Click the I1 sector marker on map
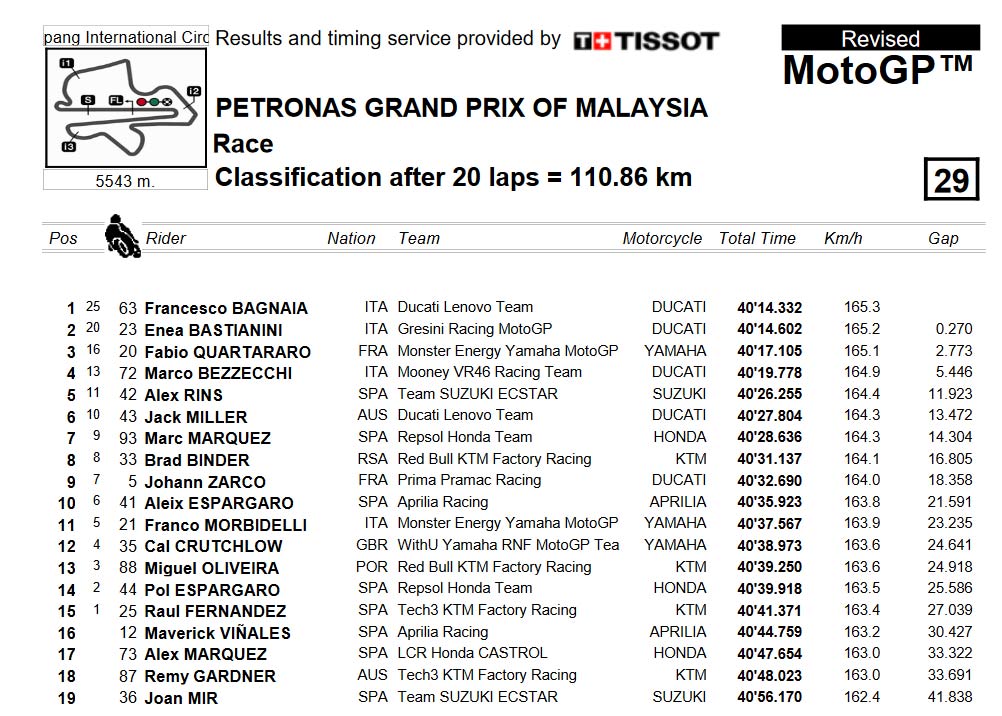 pos(67,63)
